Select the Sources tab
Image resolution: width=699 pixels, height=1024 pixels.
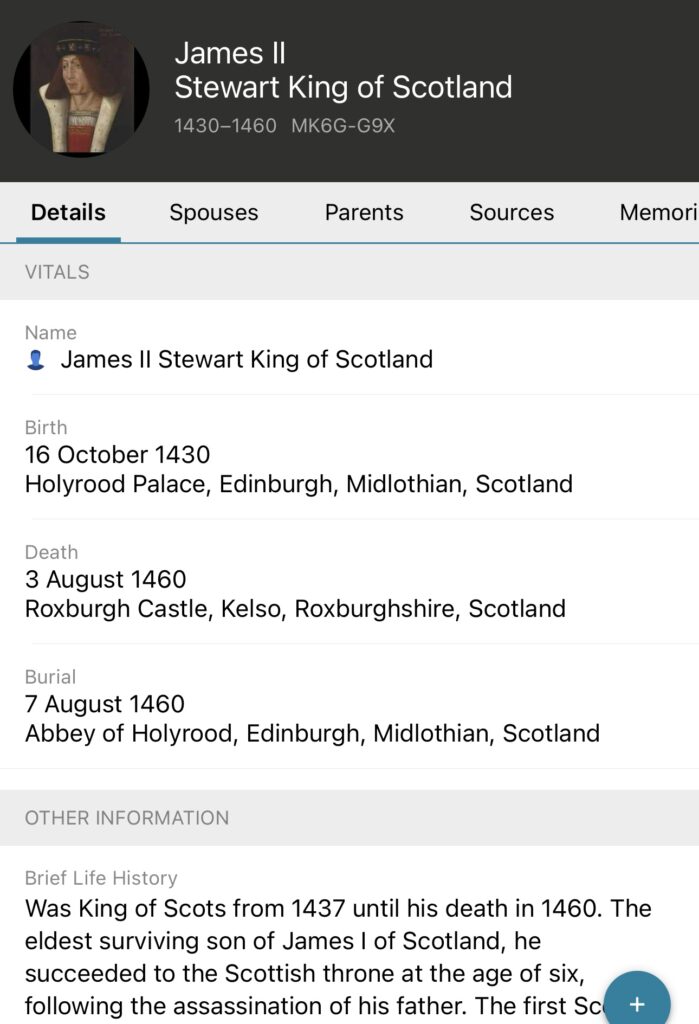tap(511, 212)
